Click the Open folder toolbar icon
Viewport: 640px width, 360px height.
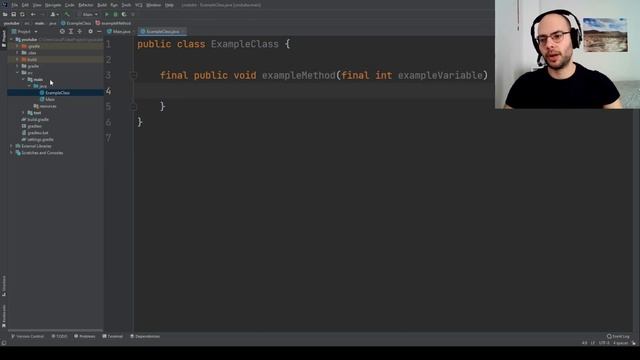pyautogui.click(x=5, y=14)
